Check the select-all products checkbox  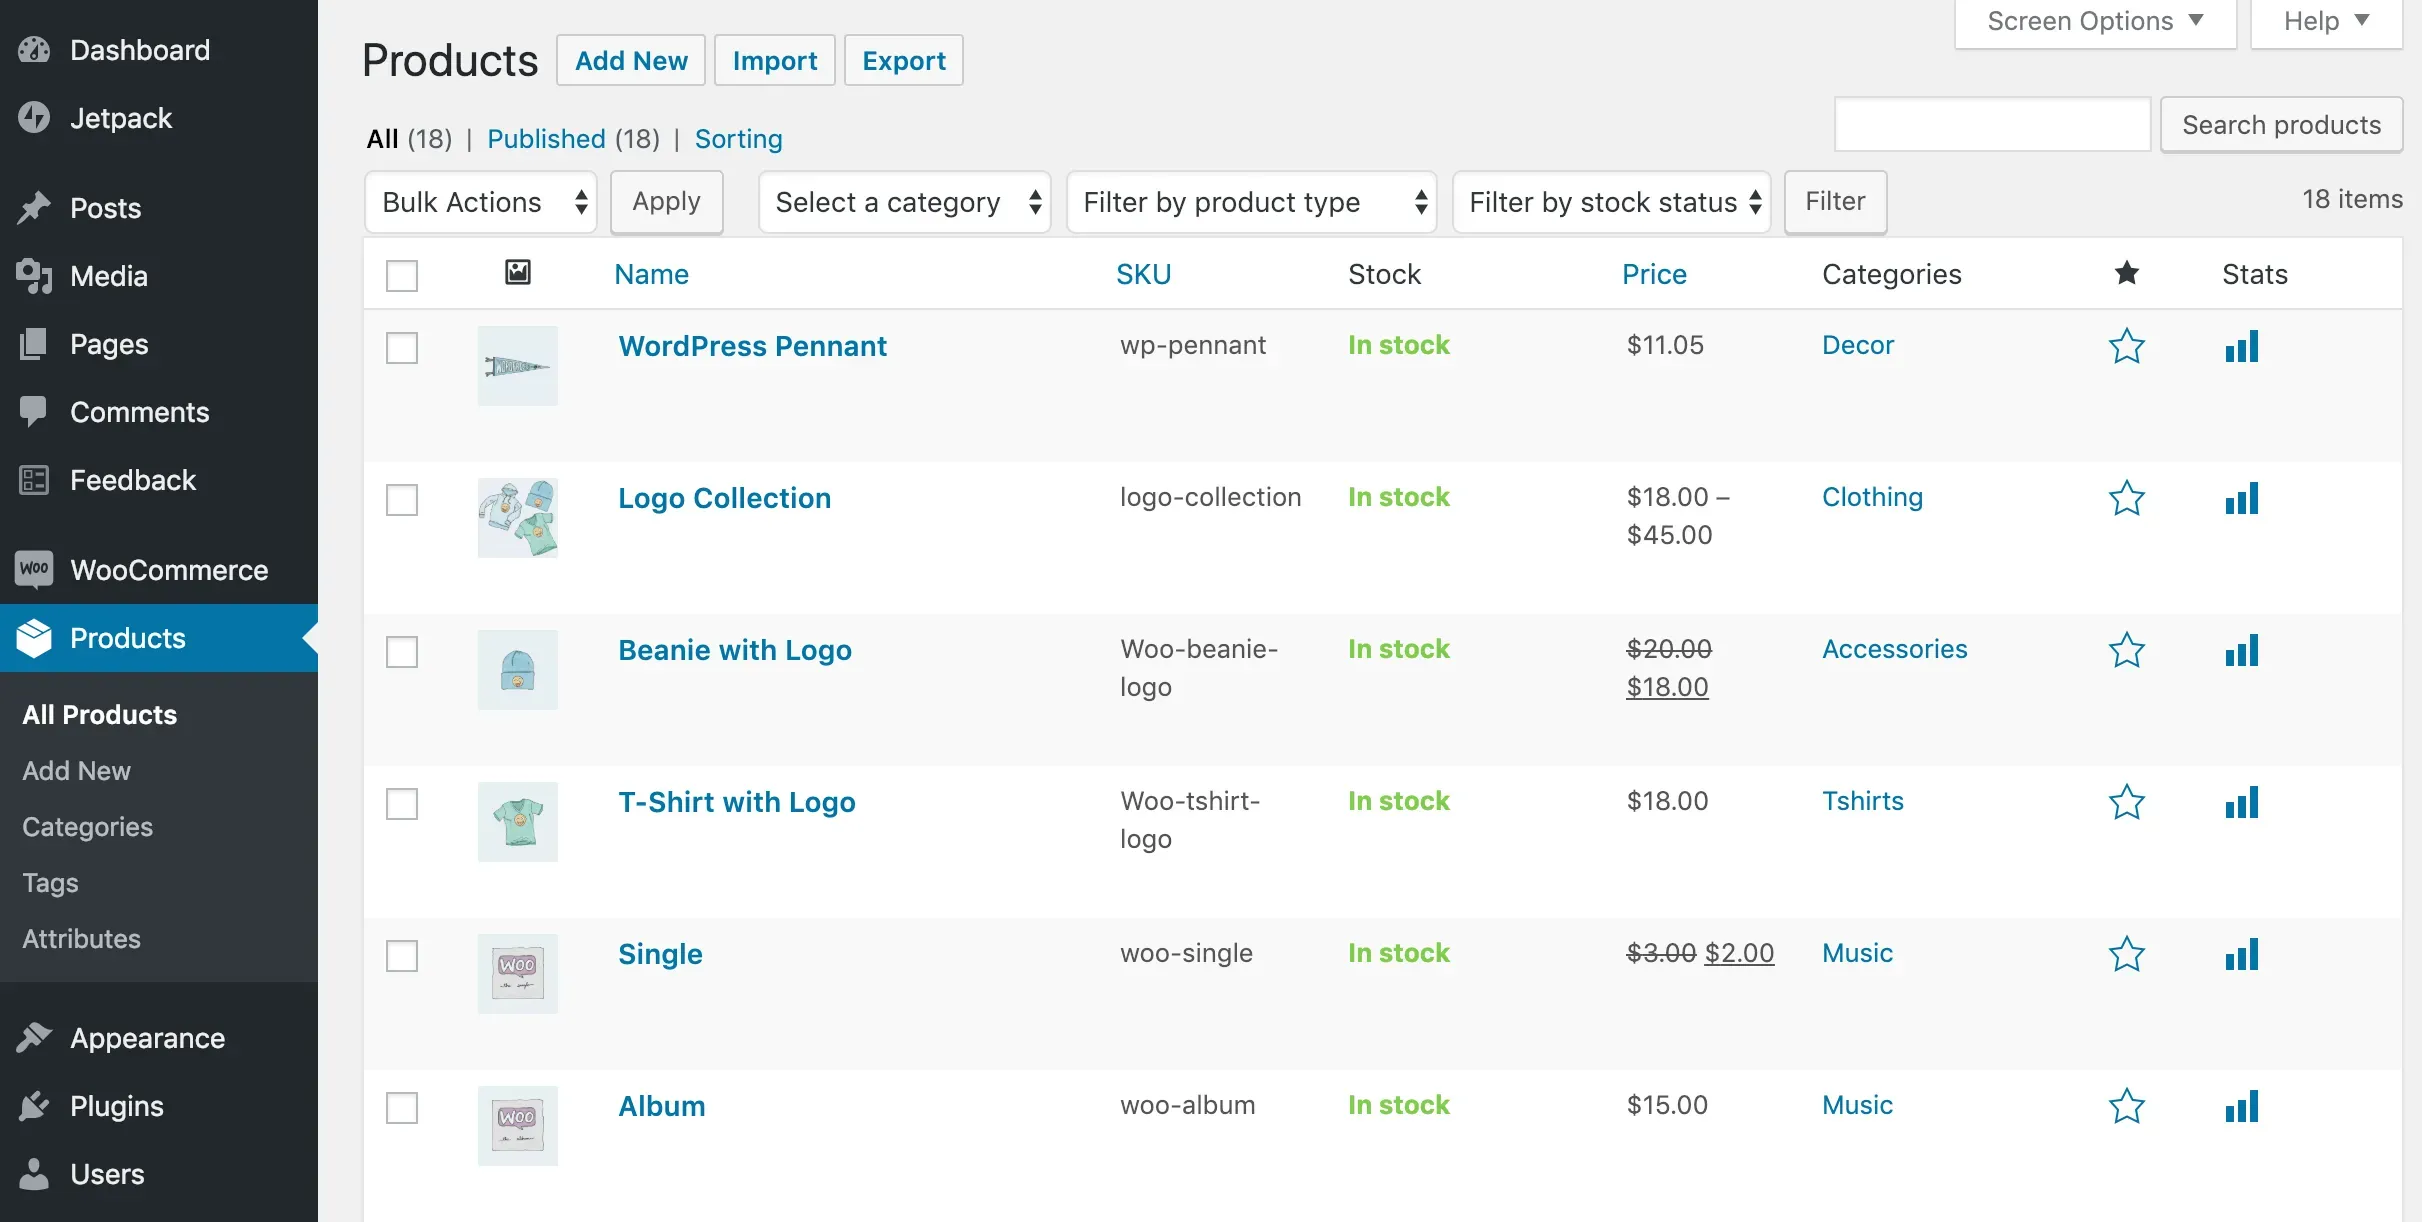(402, 275)
